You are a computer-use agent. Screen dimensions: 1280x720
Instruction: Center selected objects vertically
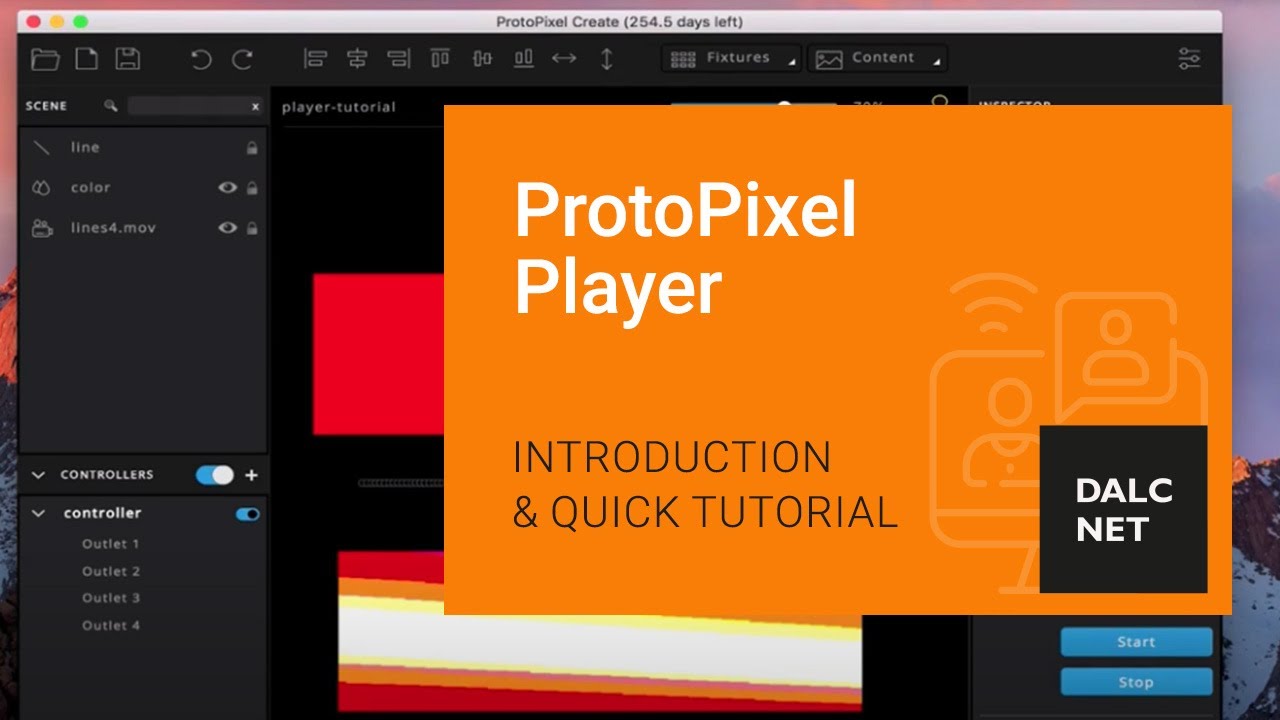click(482, 58)
